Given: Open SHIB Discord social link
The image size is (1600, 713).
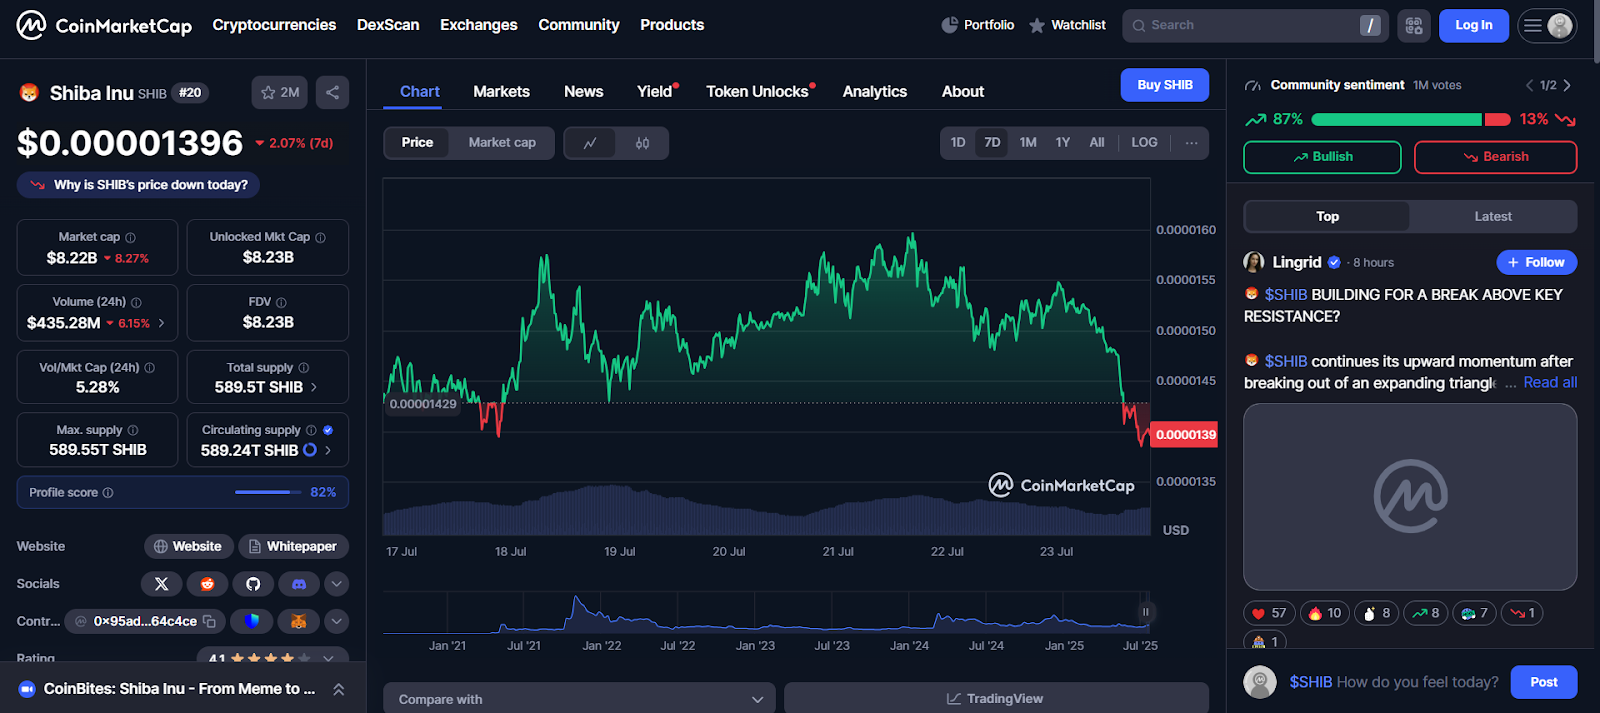Looking at the screenshot, I should pyautogui.click(x=299, y=584).
